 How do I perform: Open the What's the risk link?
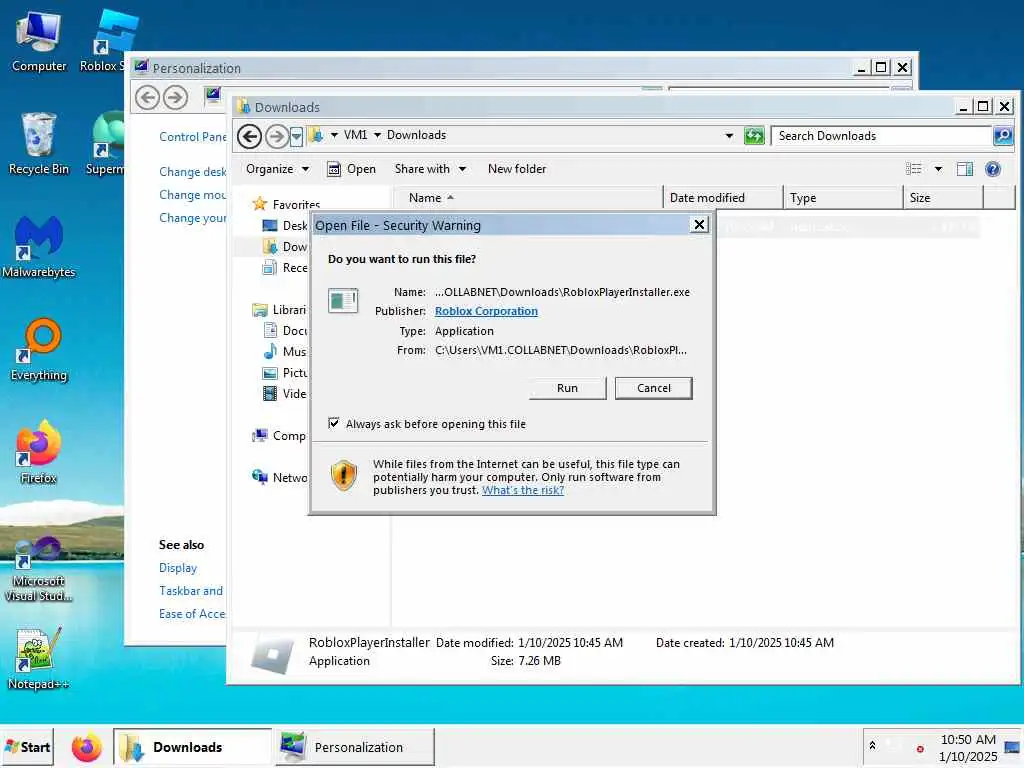pyautogui.click(x=522, y=490)
